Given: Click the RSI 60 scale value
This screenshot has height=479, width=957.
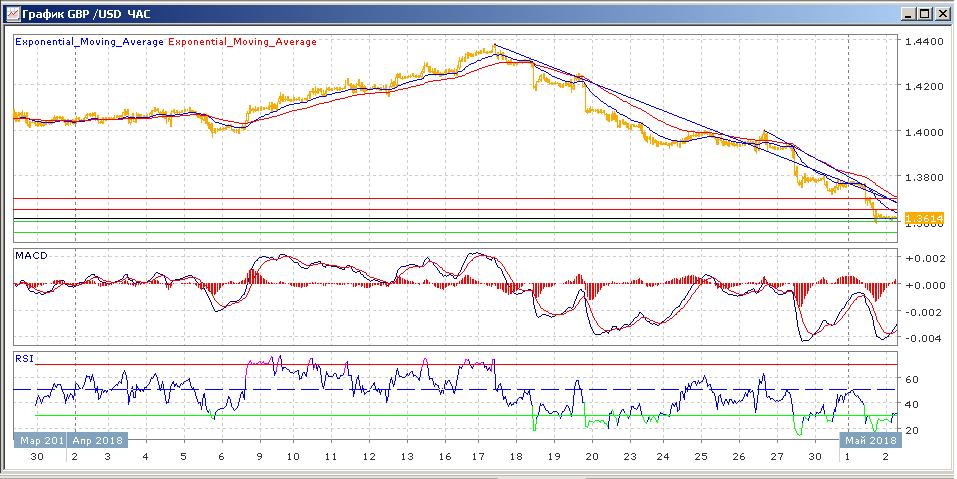Looking at the screenshot, I should (x=911, y=380).
